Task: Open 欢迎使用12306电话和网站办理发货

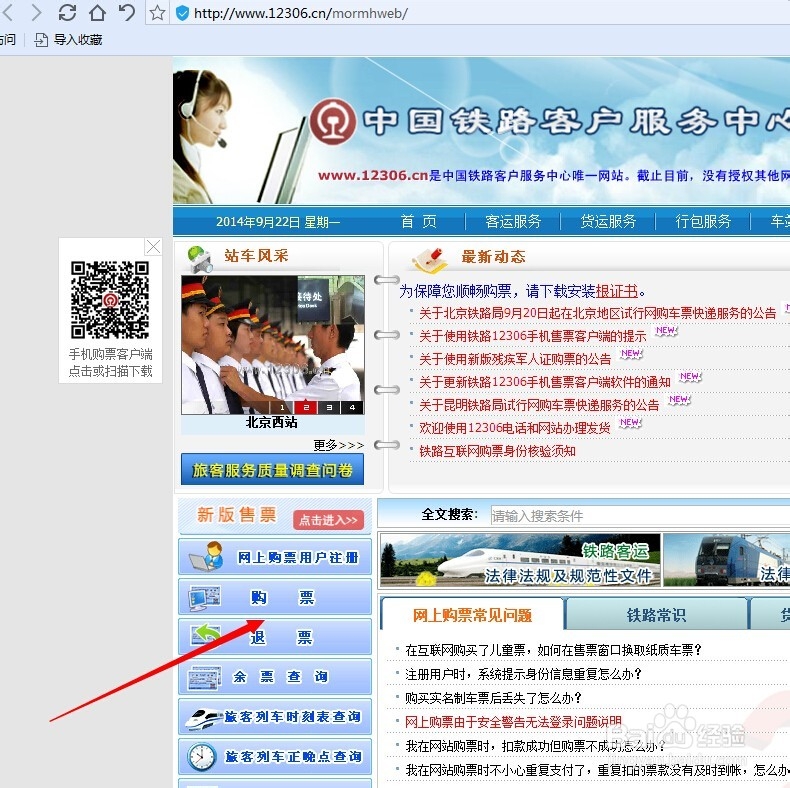Action: click(514, 428)
